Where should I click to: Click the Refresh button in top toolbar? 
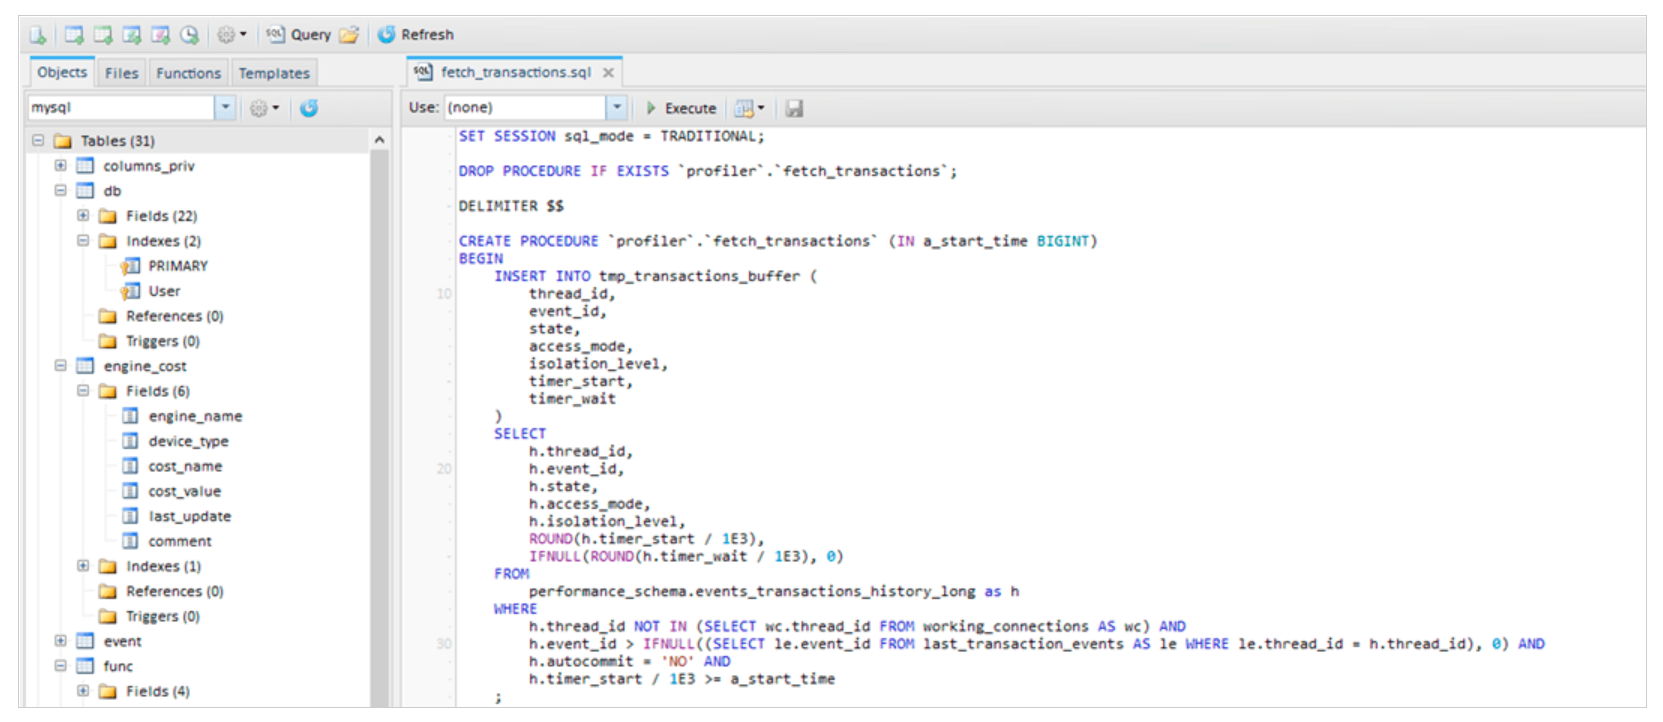[416, 35]
